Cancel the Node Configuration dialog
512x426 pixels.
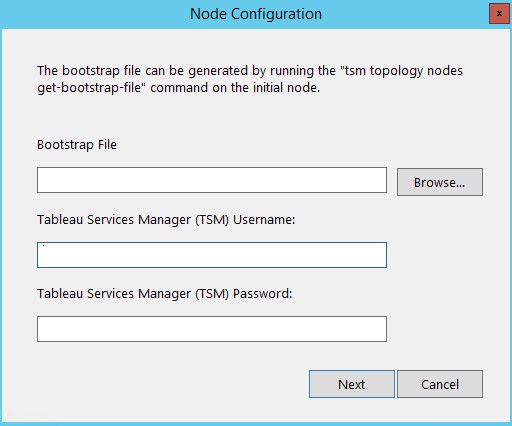[440, 384]
